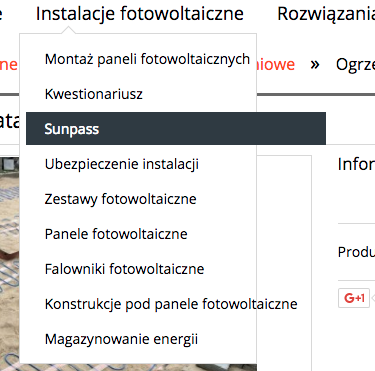Click the red breadcrumb link ending 'niowe'
Screen dimensions: 375x371
pos(276,64)
